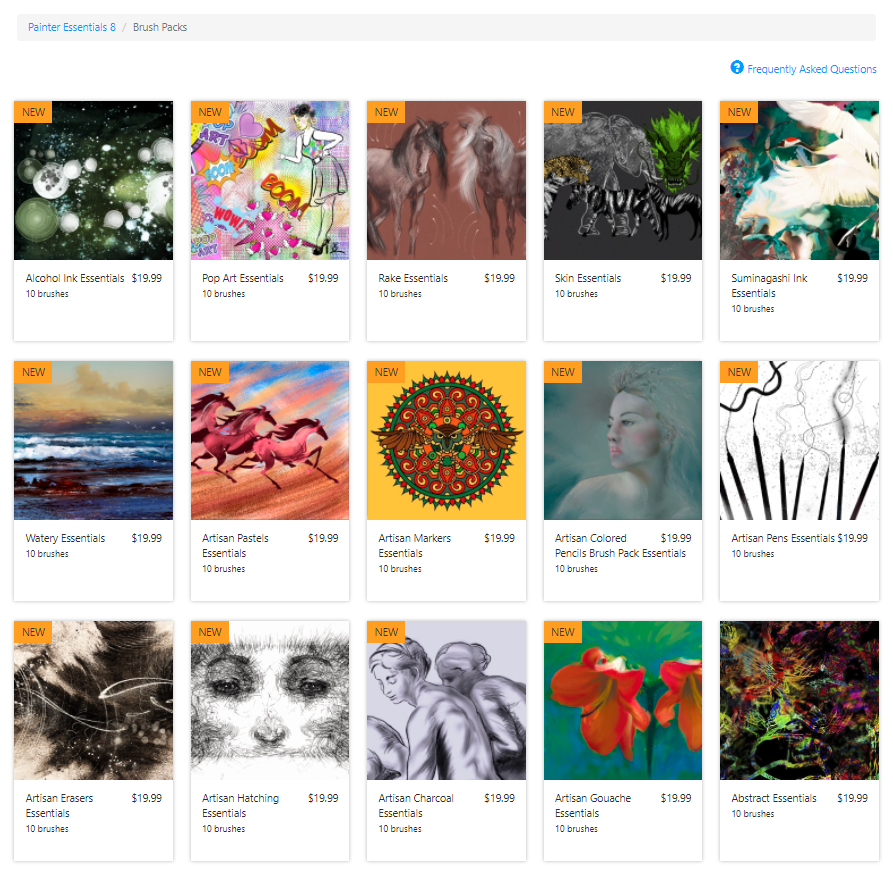Open the Artisan Pastels Essentials artwork
Viewport: 893px width, 872px height.
(270, 440)
